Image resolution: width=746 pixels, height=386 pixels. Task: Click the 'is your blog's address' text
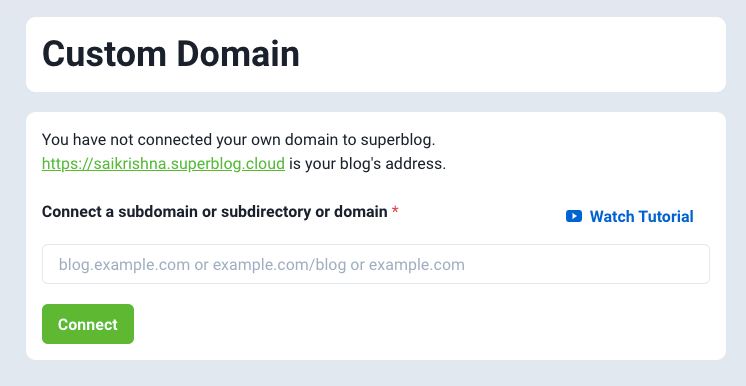[x=367, y=164]
